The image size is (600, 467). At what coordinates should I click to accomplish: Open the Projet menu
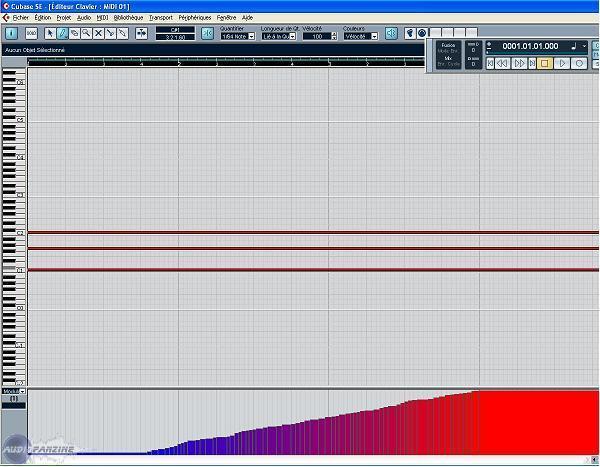point(64,18)
